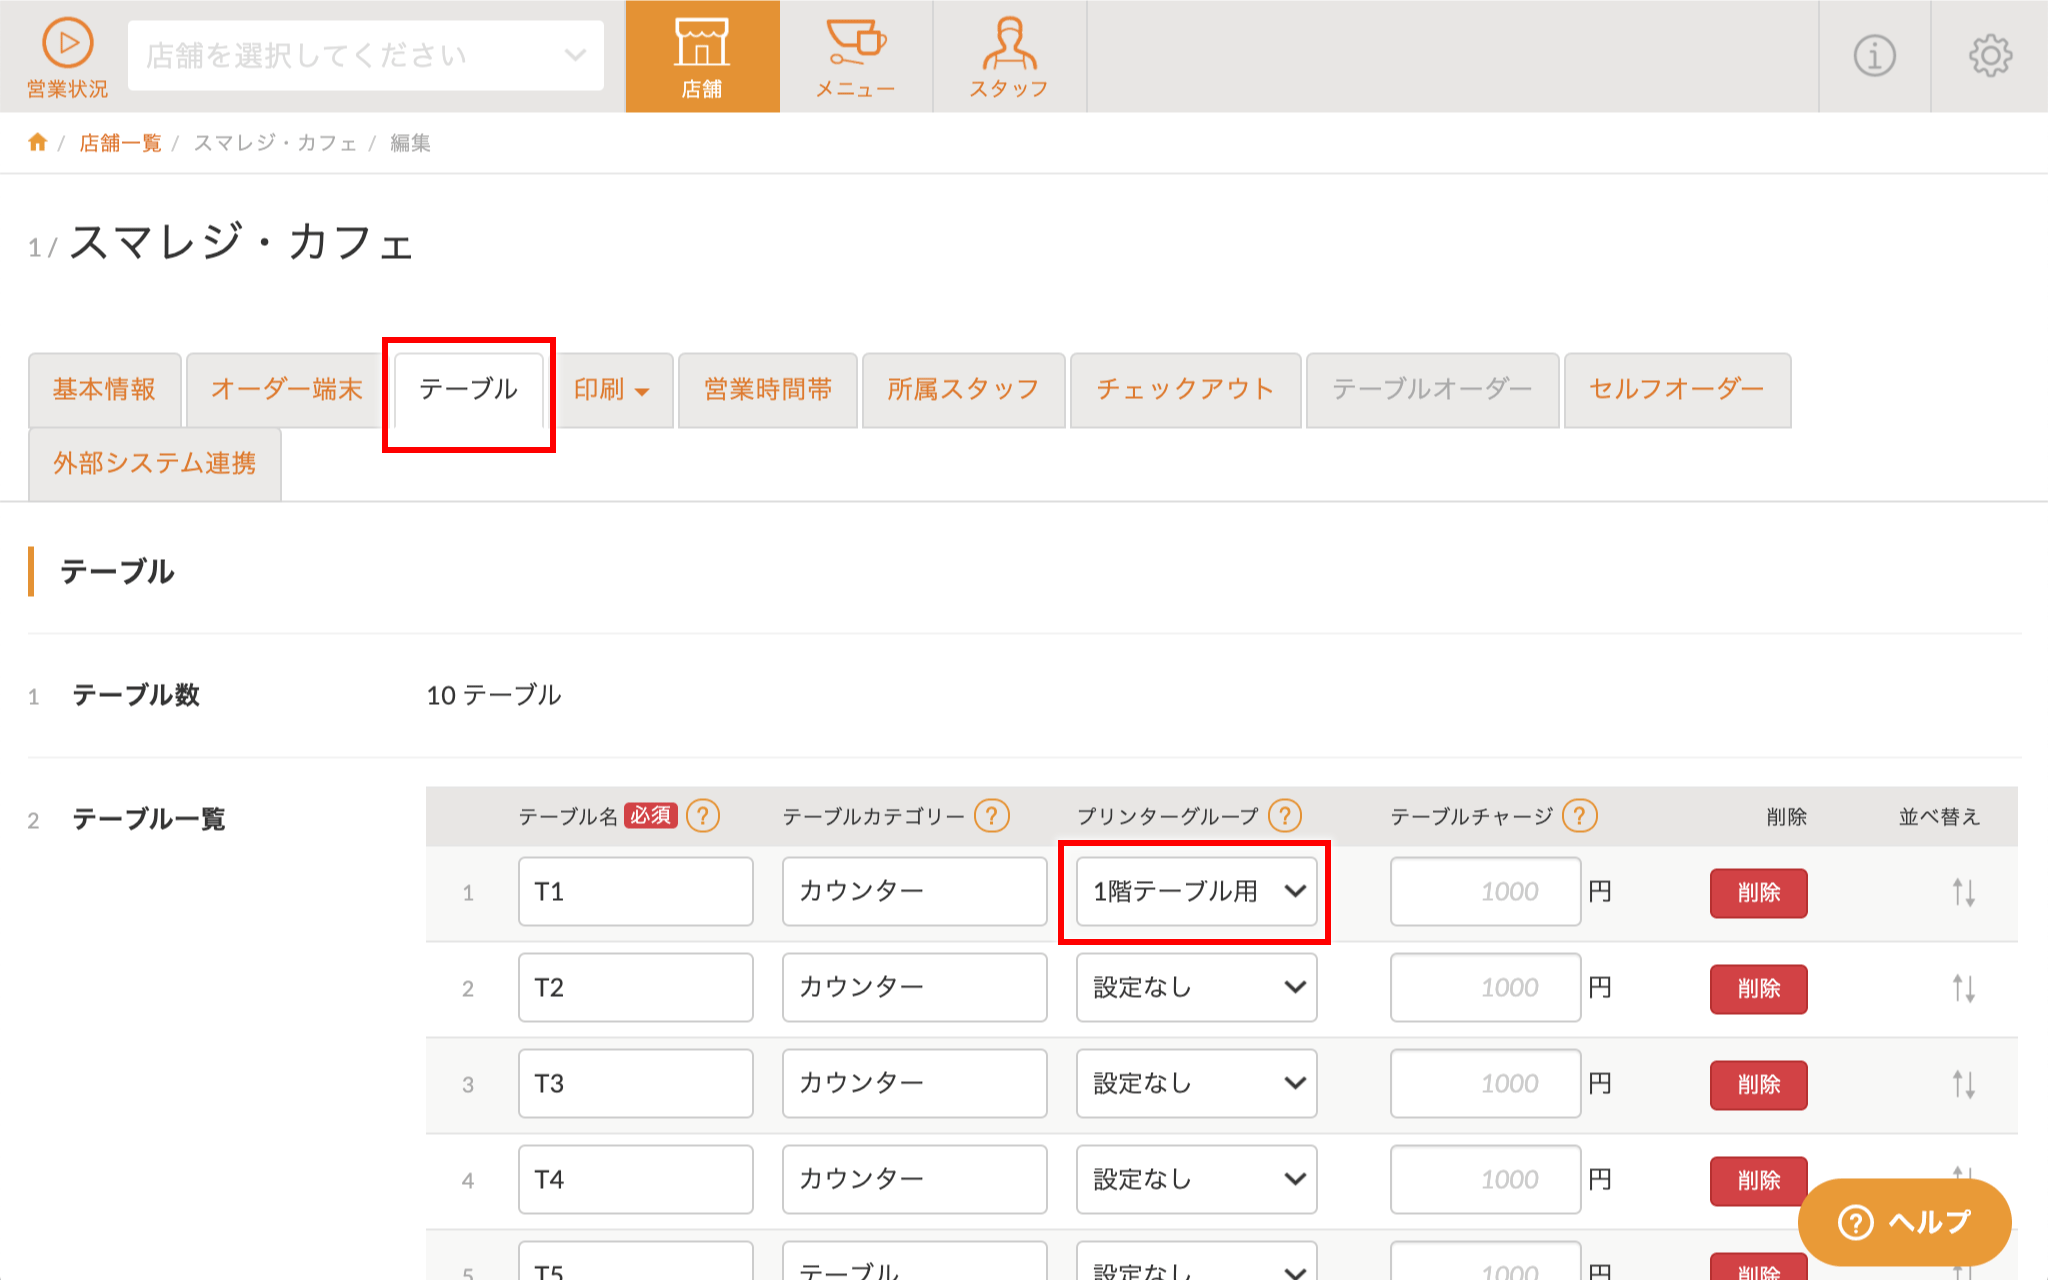Screen dimensions: 2048x1280
Task: Delete table T4 with 削除 button
Action: pos(1759,1181)
